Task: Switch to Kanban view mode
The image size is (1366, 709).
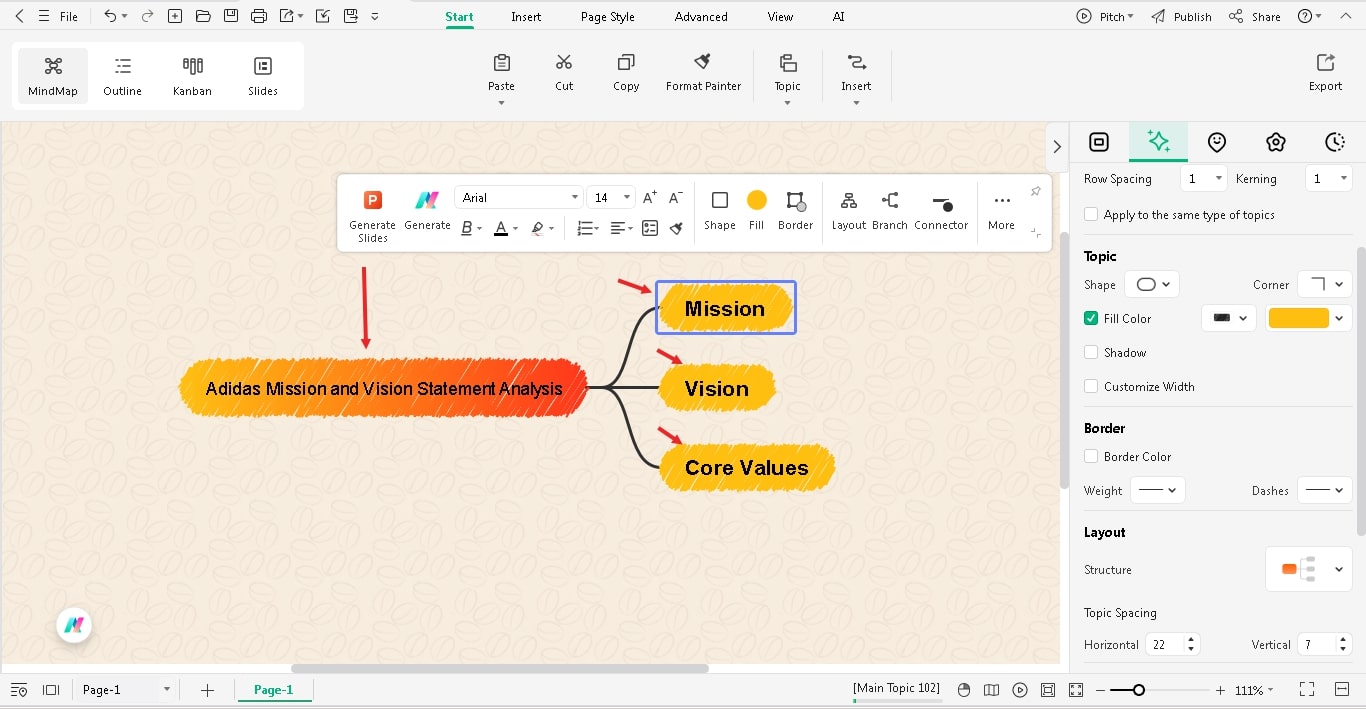Action: (192, 76)
